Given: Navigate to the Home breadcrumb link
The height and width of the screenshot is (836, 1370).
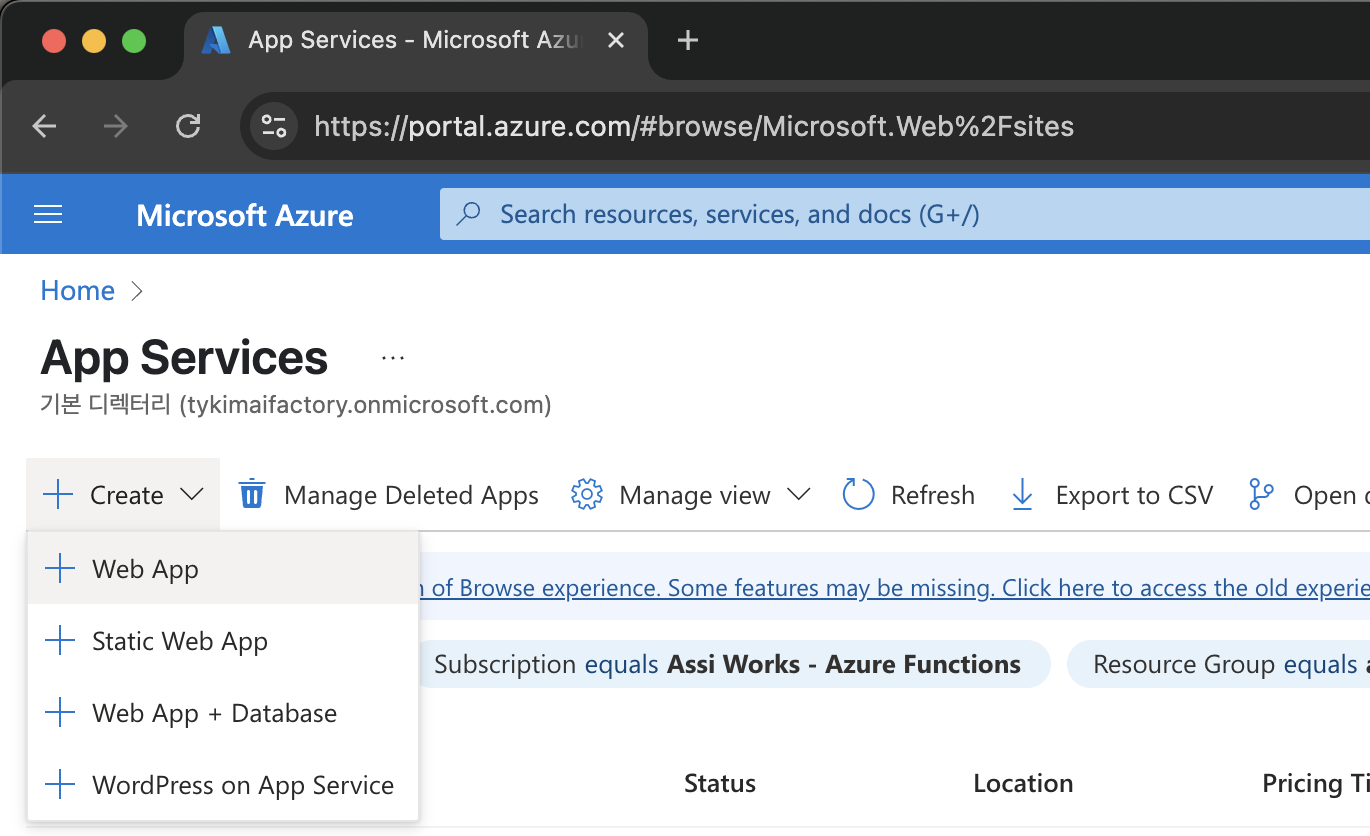Looking at the screenshot, I should [77, 291].
